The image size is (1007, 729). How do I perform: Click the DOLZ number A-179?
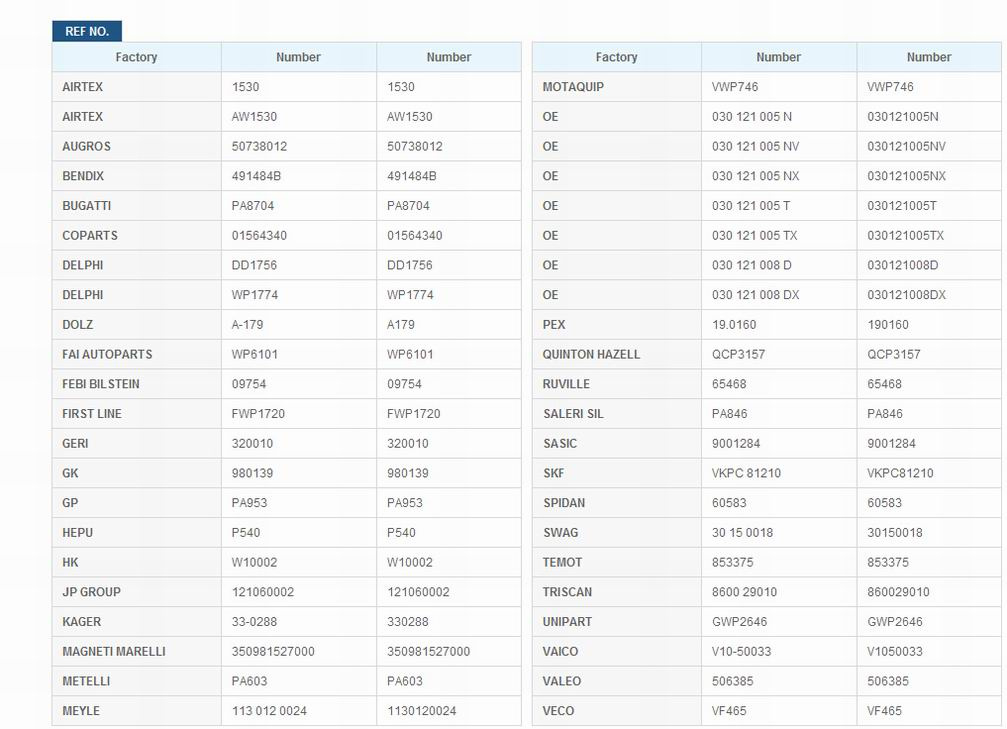(x=247, y=324)
